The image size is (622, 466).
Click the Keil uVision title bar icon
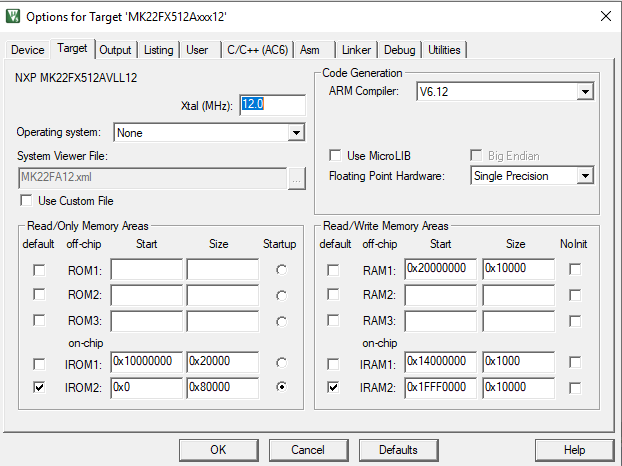(13, 16)
